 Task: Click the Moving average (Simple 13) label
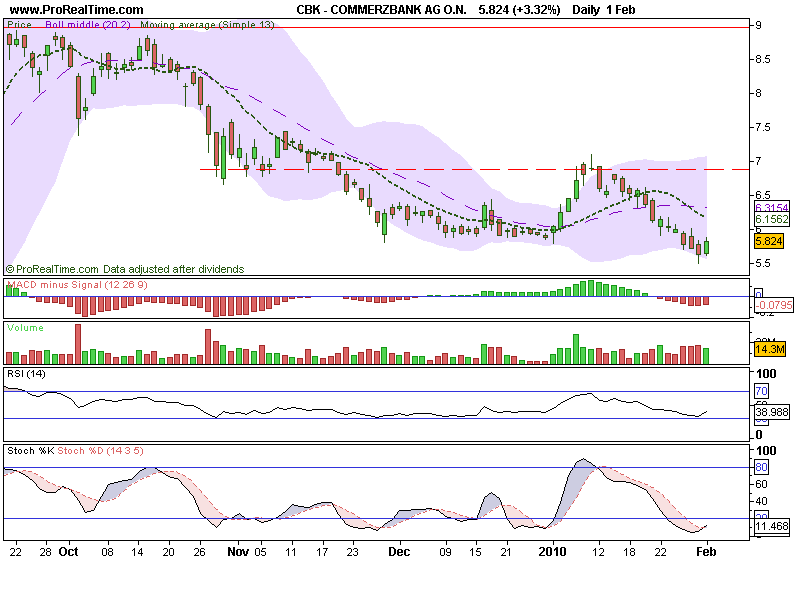tap(207, 24)
